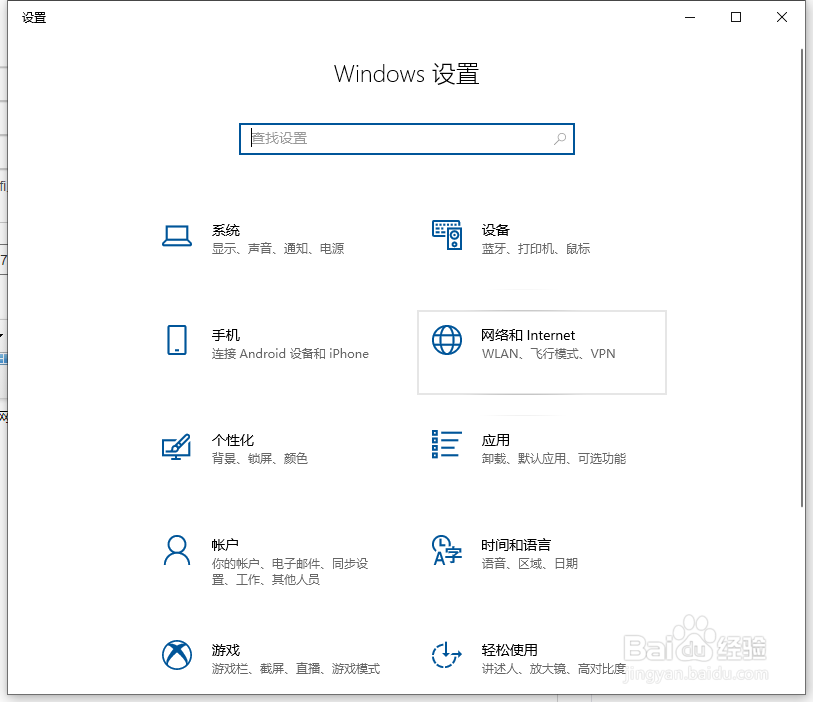Open the 个性化 category title
Viewport: 813px width, 702px height.
click(233, 440)
